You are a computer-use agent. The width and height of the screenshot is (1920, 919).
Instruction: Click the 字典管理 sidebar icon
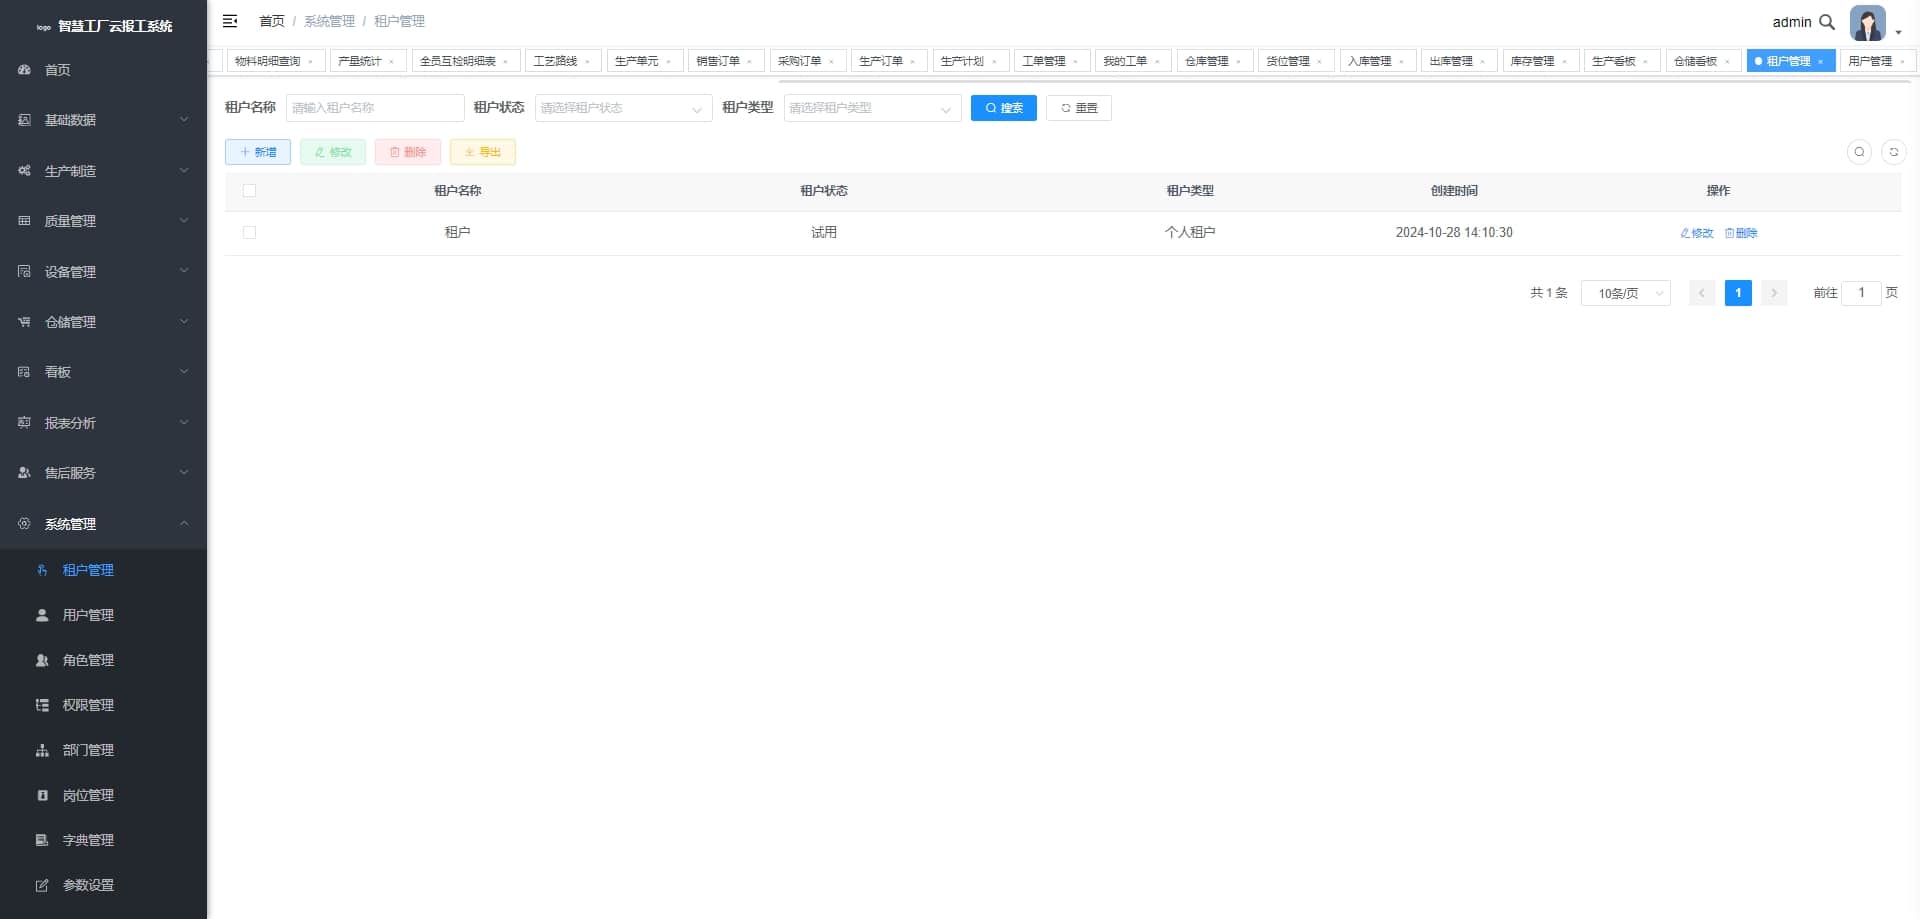pyautogui.click(x=42, y=840)
